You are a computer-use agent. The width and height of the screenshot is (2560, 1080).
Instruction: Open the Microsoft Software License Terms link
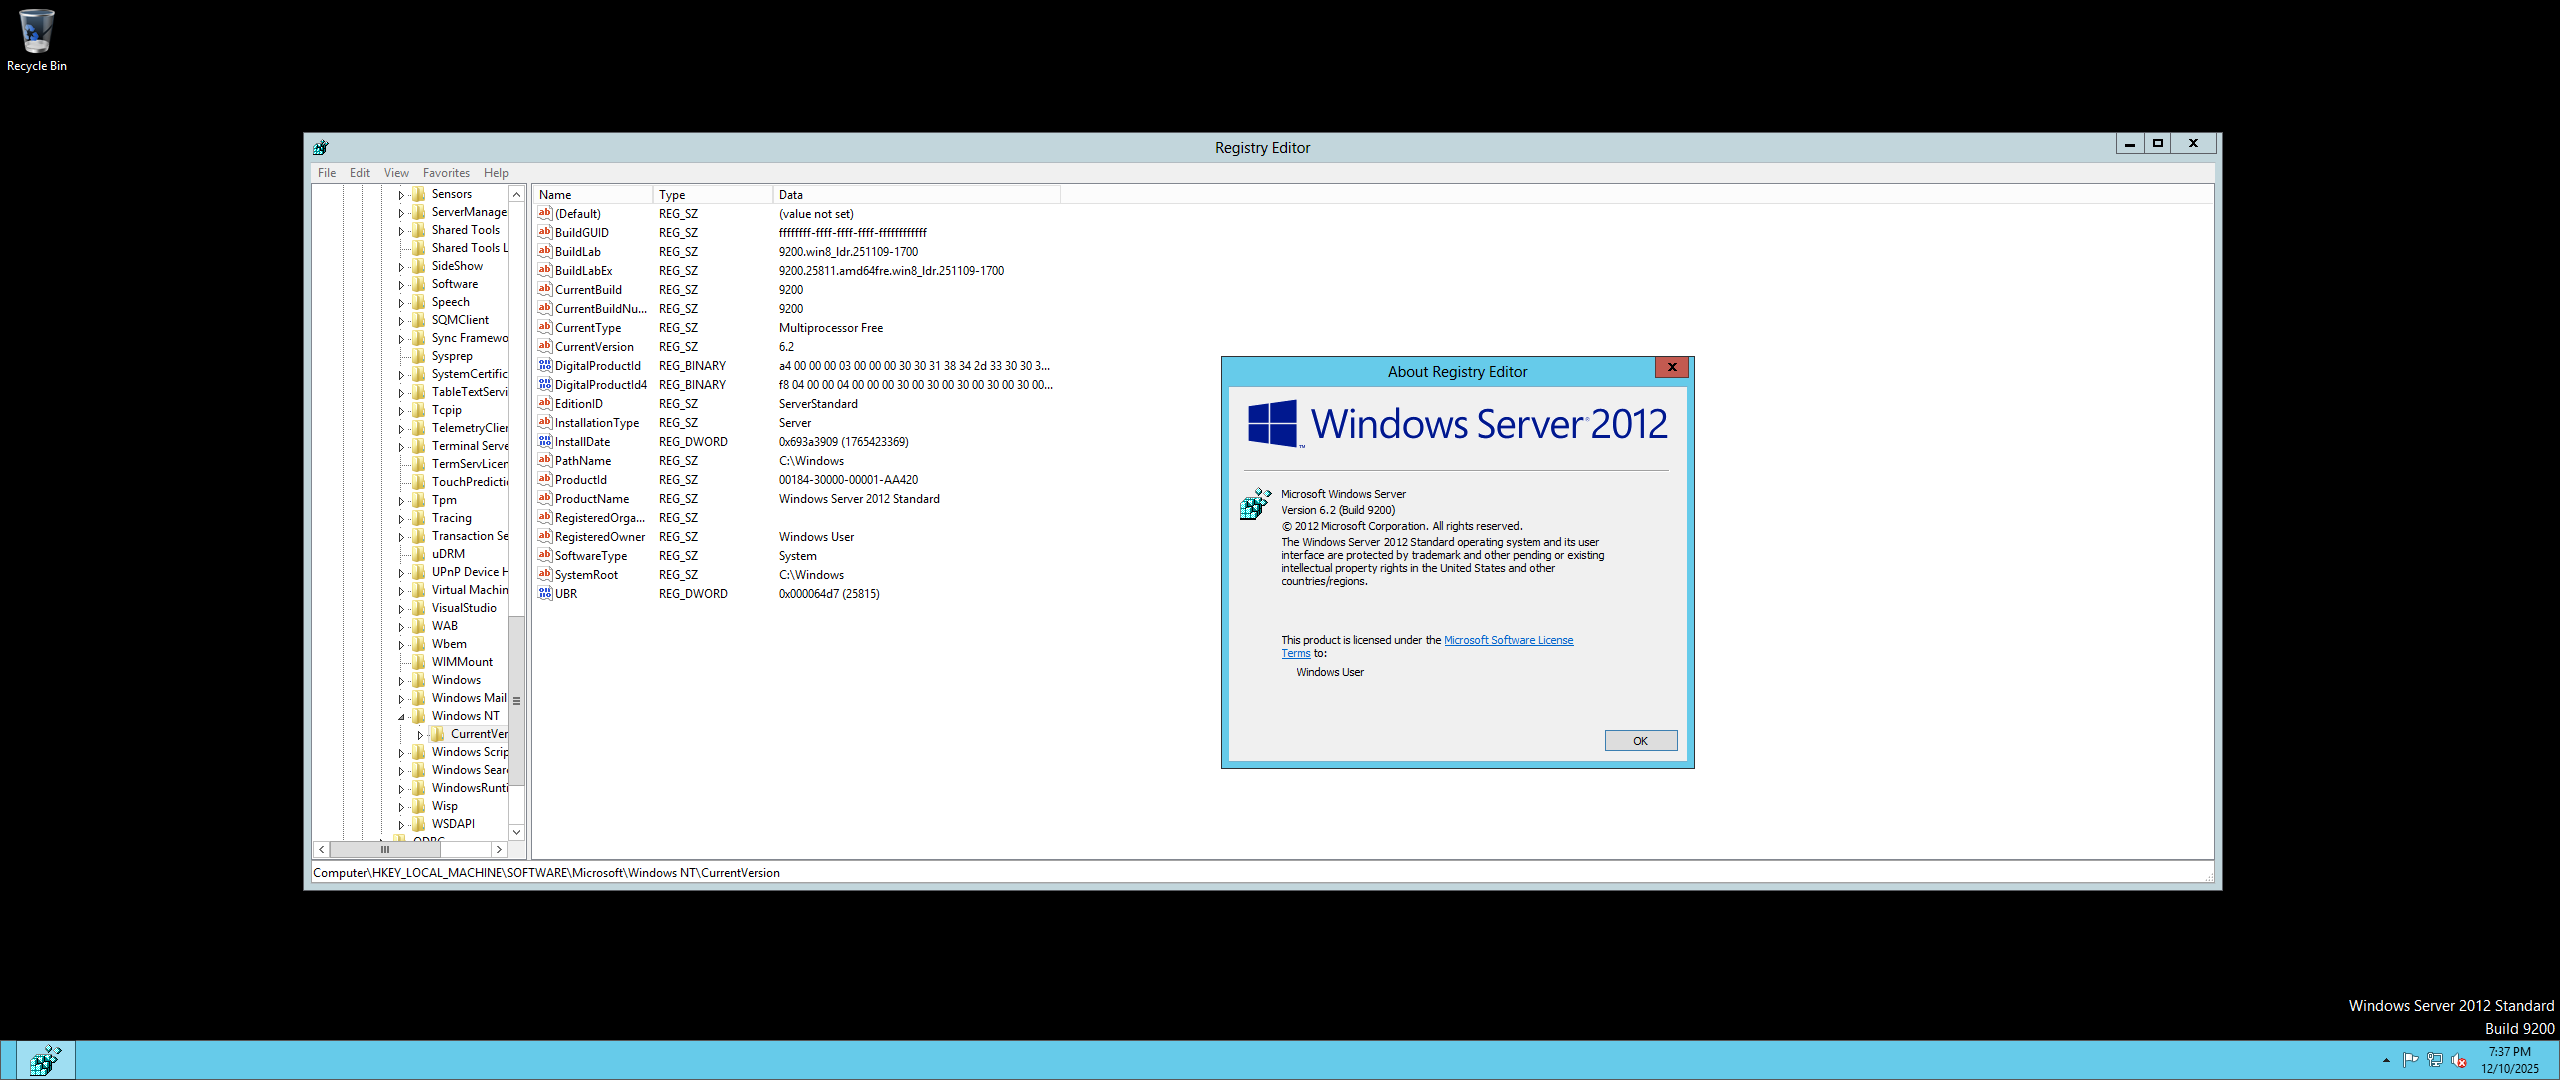pos(1507,640)
